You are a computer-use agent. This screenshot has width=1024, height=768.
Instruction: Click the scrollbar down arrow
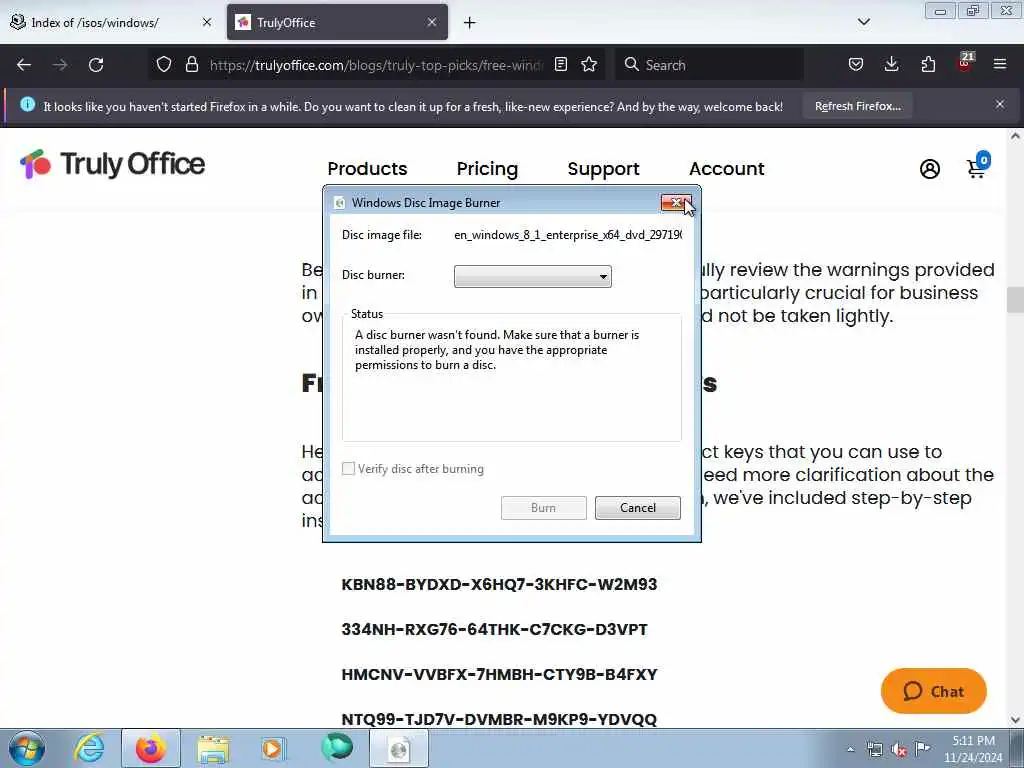tap(1015, 720)
